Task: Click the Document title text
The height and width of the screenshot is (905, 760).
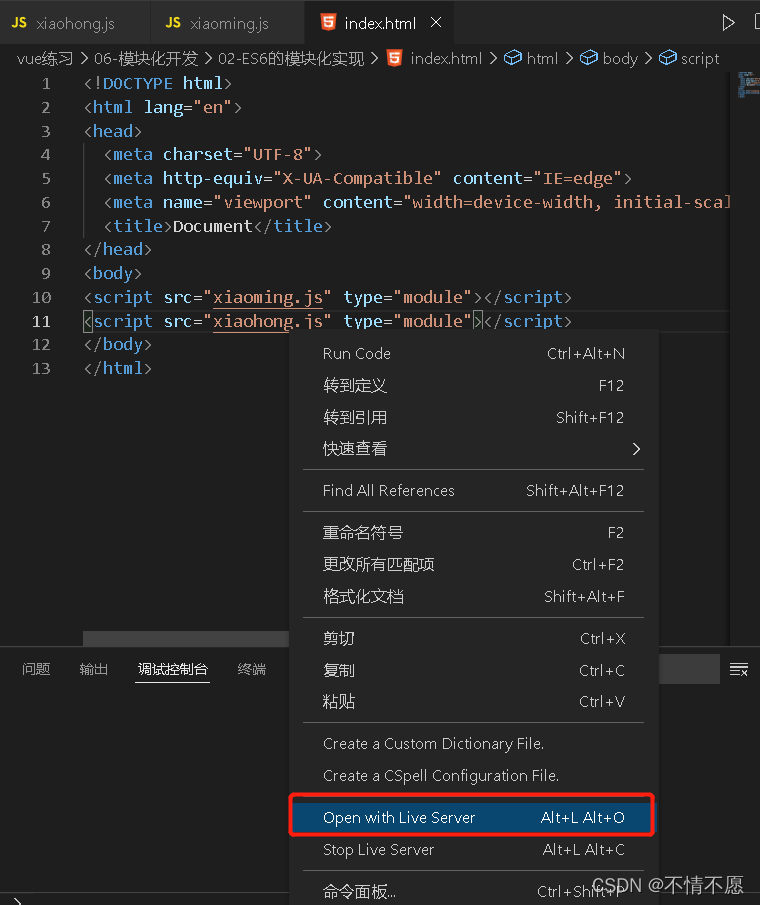Action: [212, 226]
